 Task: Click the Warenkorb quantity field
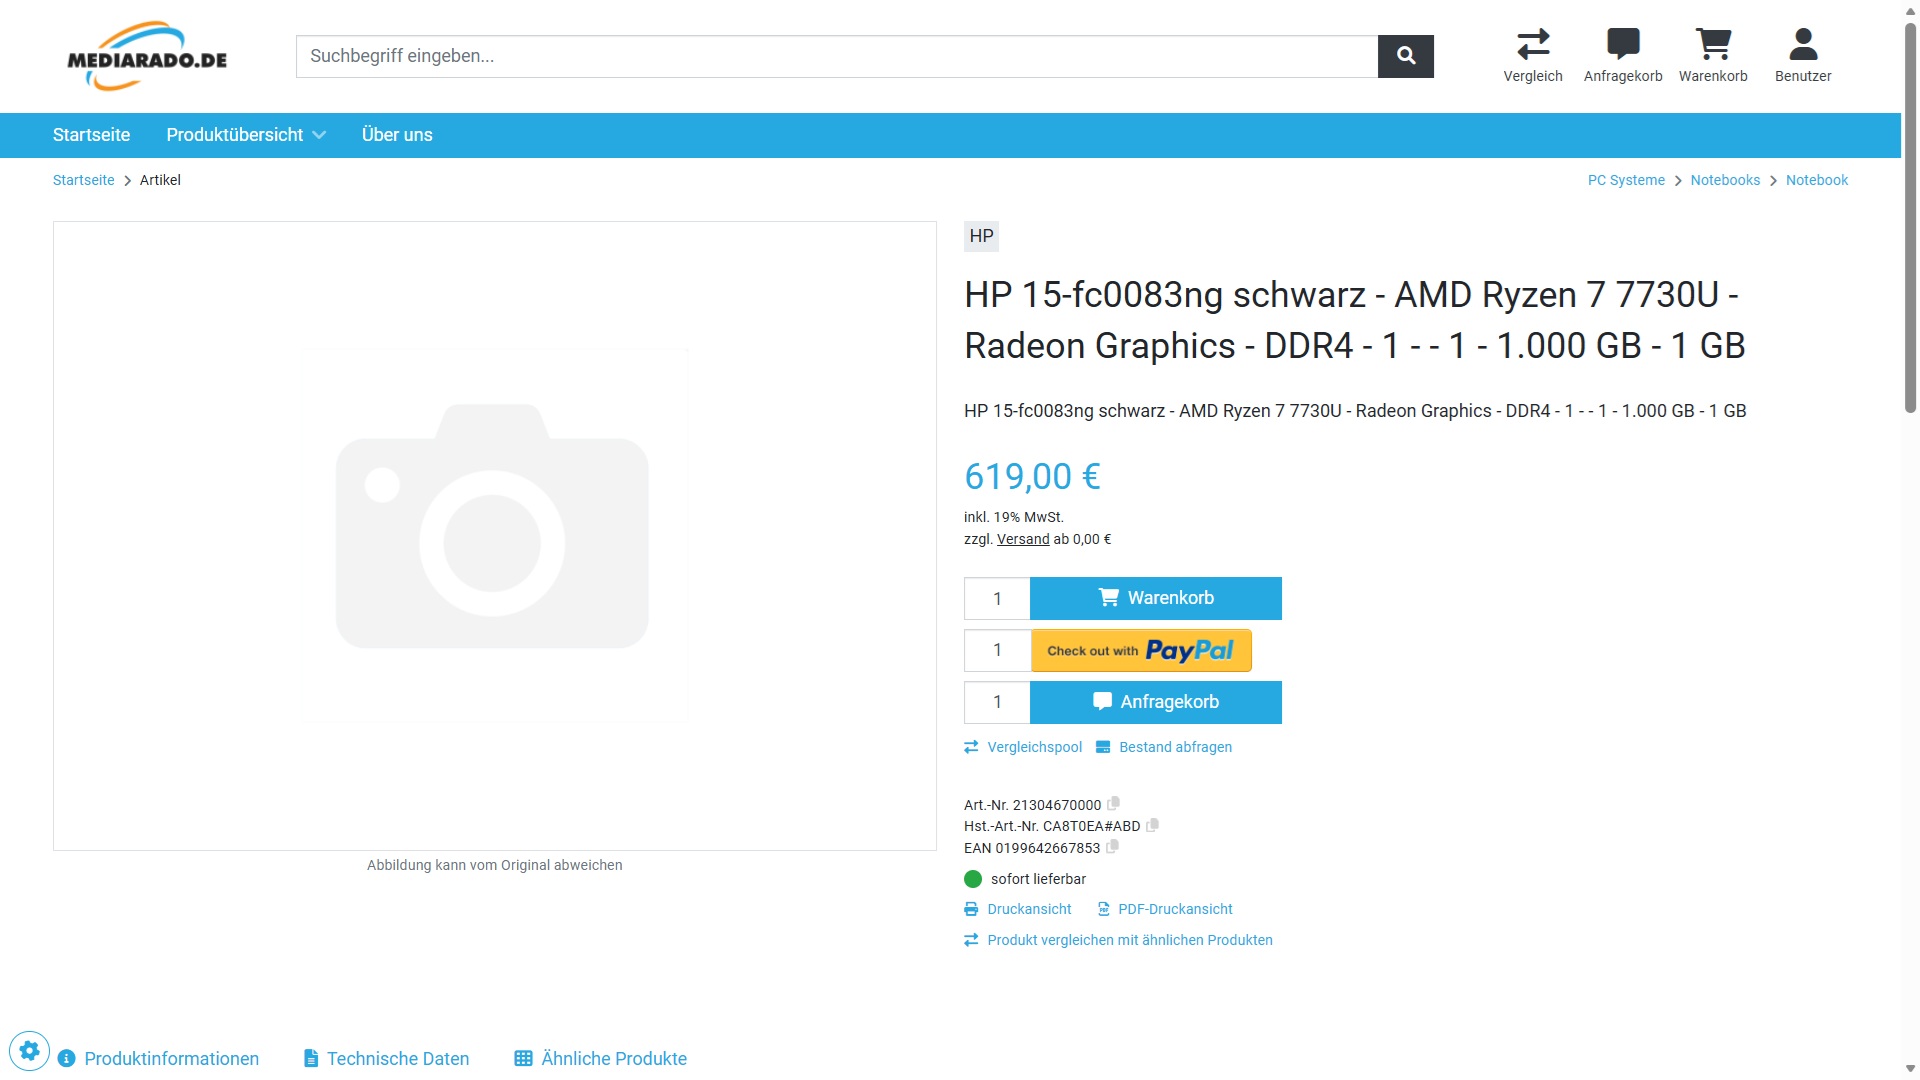[x=996, y=598]
